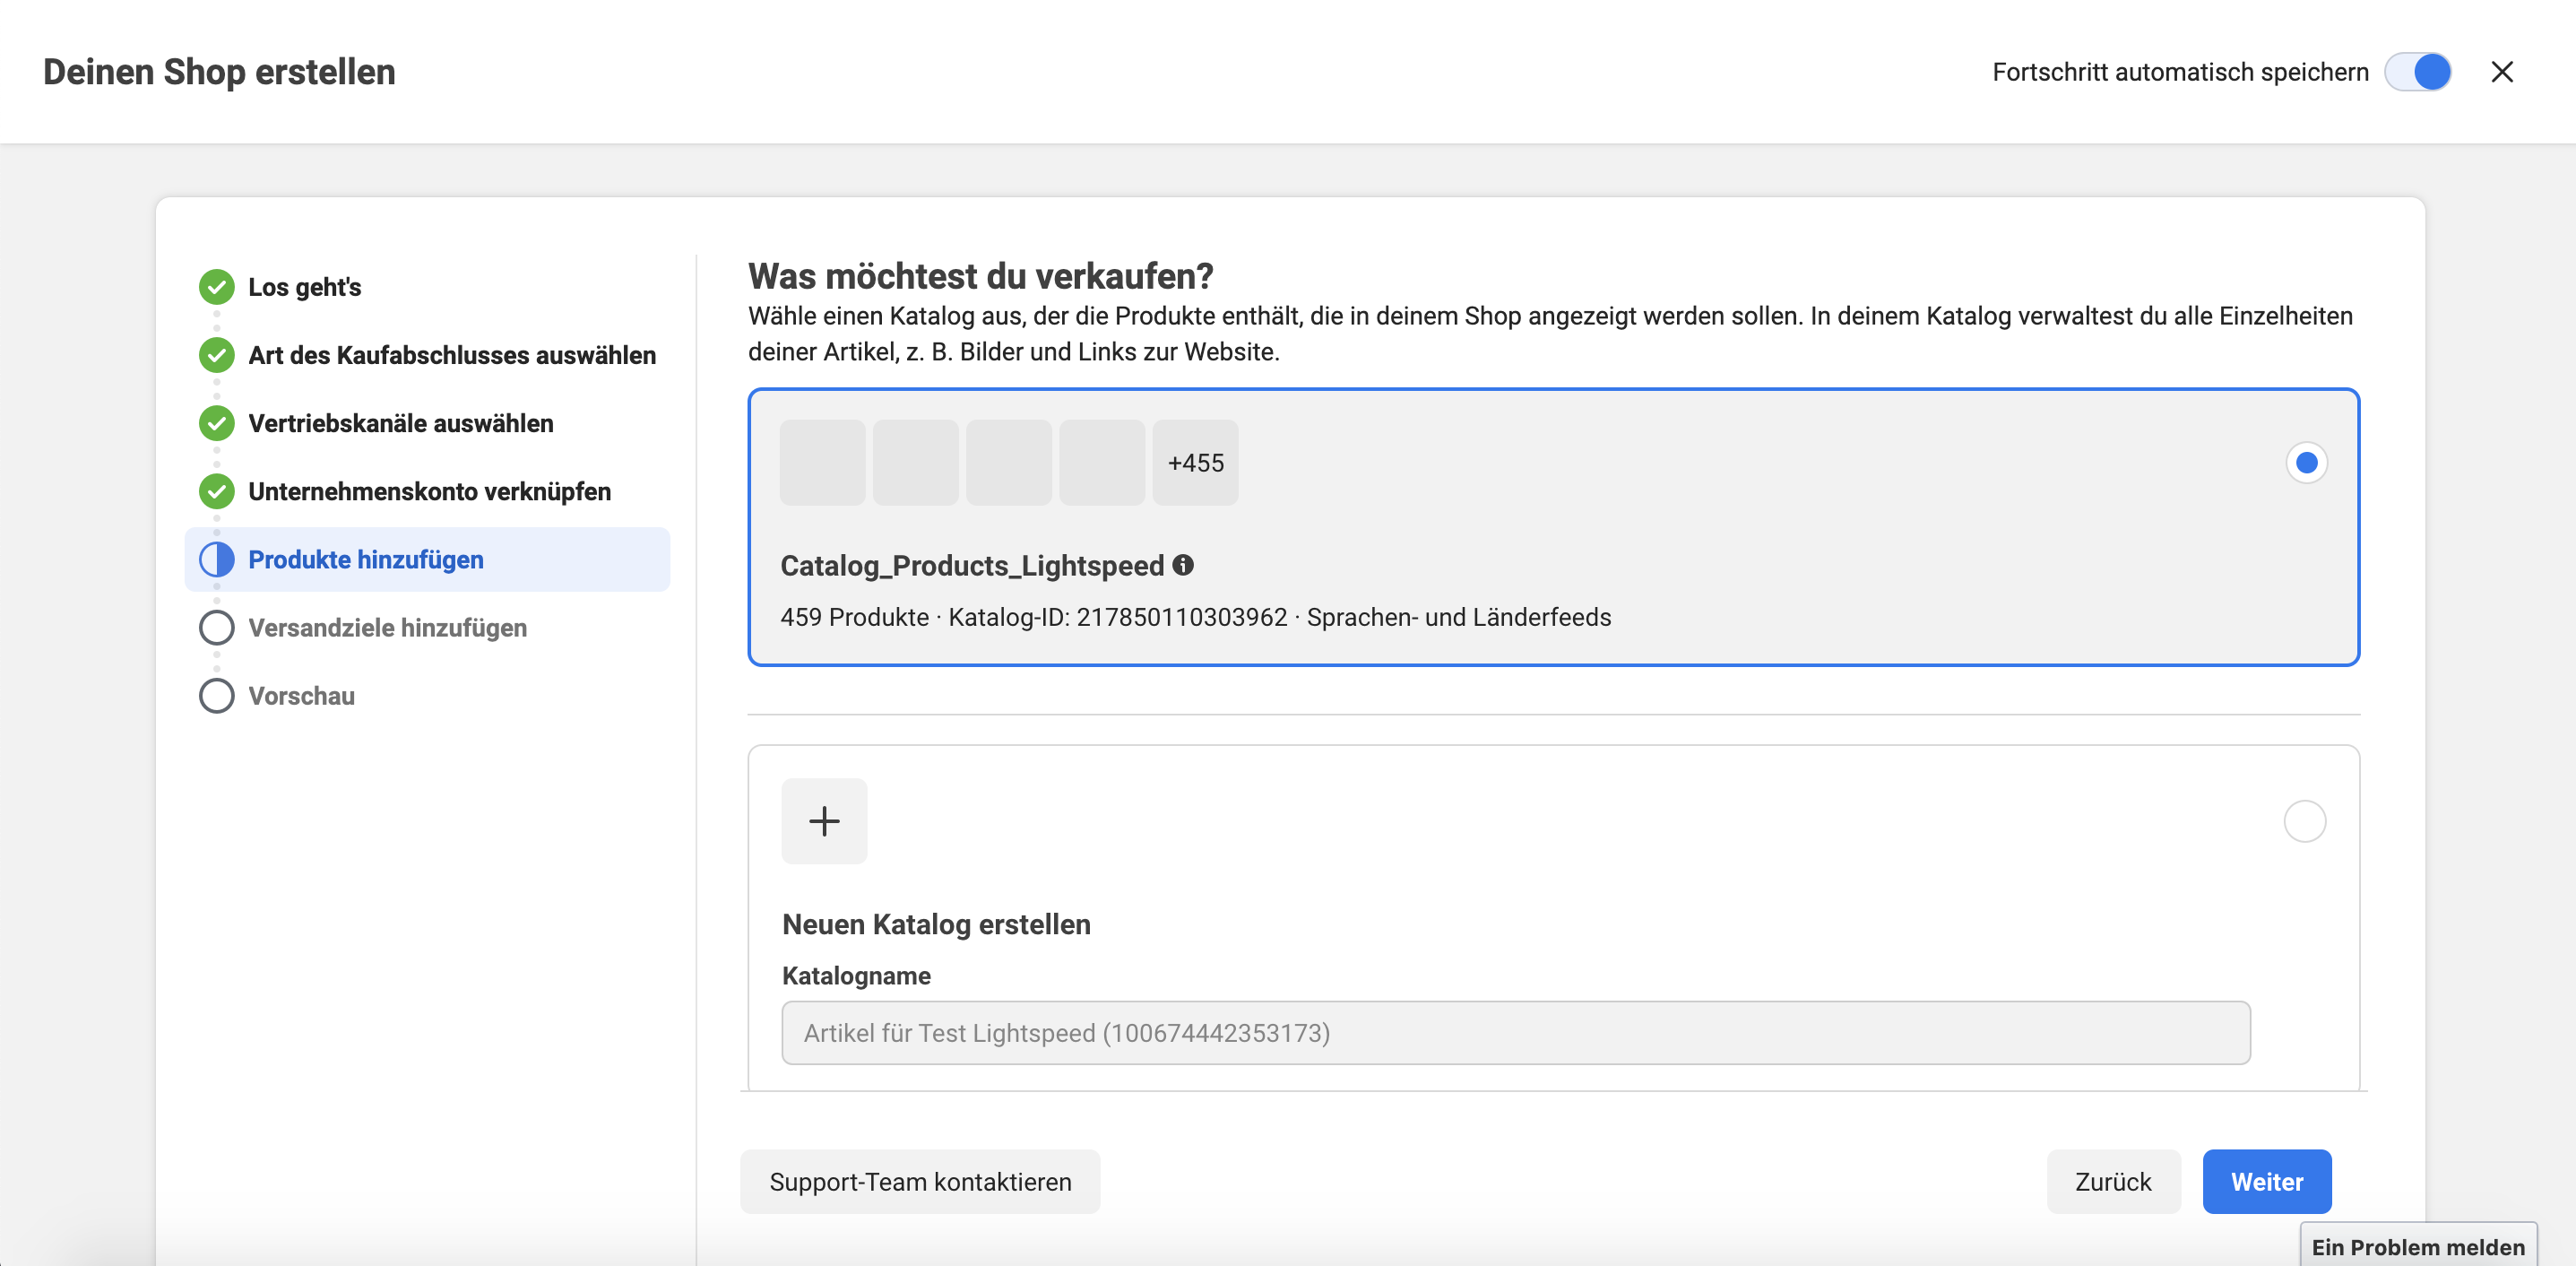This screenshot has height=1266, width=2576.
Task: Select the Produkte hinzufügen step
Action: tap(427, 559)
